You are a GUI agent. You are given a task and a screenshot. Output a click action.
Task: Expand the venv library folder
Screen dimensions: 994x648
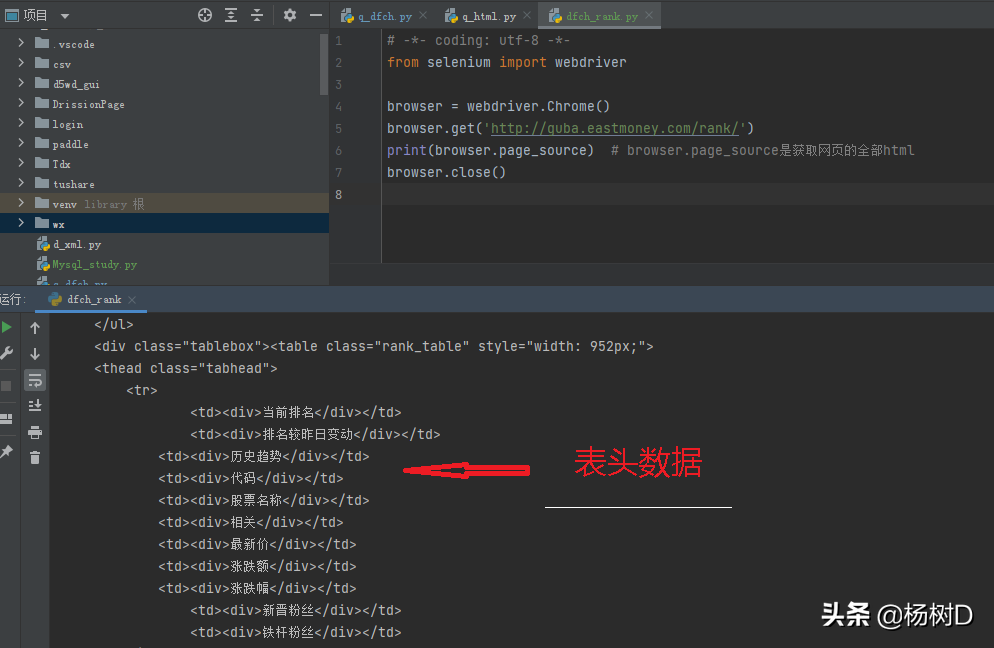(x=21, y=204)
